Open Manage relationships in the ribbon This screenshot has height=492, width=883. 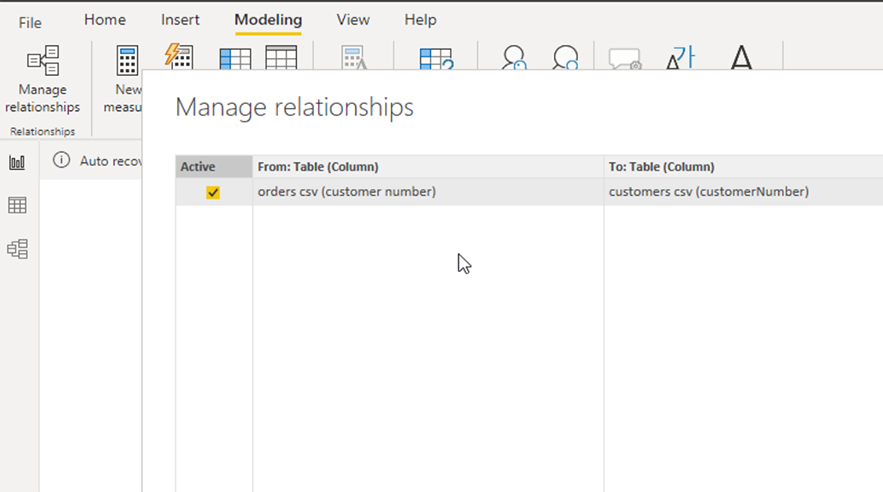pos(43,80)
